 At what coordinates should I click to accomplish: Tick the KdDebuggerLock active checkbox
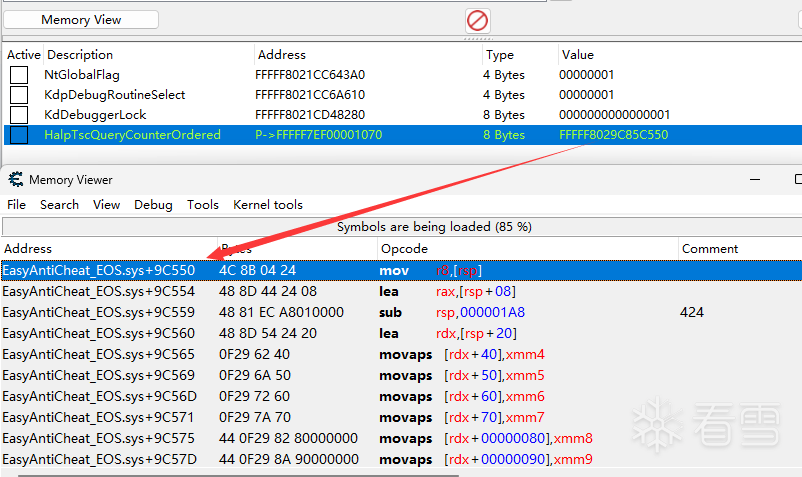(19, 115)
